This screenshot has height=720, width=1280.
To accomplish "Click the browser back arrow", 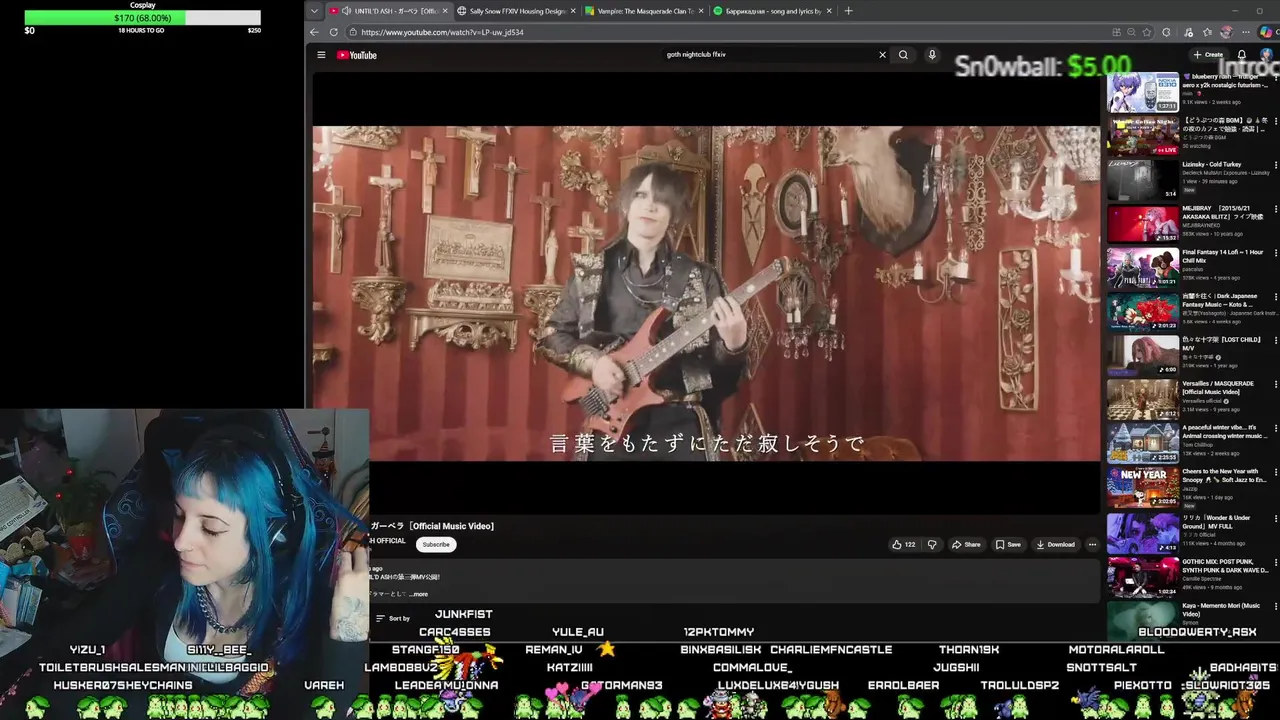I will [x=314, y=32].
